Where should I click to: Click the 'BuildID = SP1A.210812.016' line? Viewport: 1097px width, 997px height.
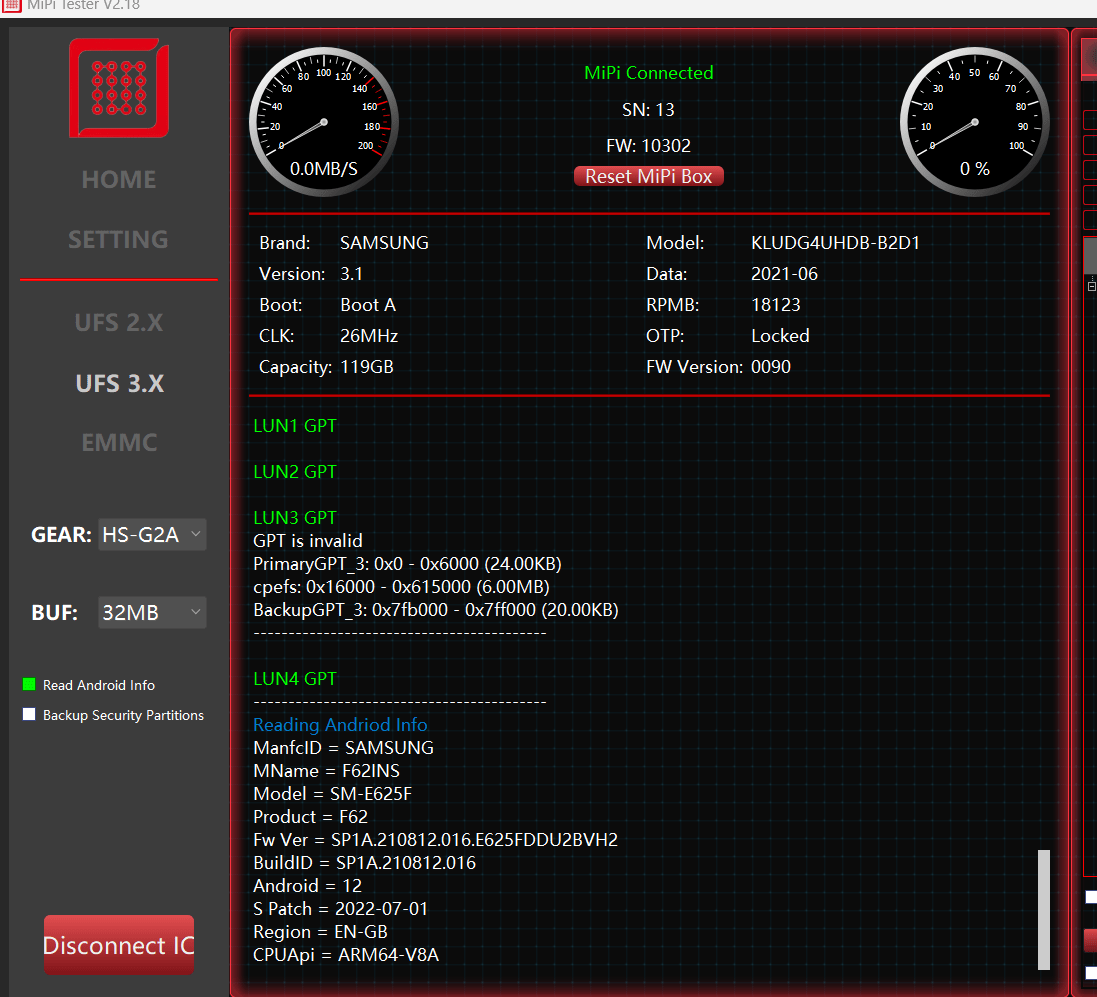(x=365, y=863)
